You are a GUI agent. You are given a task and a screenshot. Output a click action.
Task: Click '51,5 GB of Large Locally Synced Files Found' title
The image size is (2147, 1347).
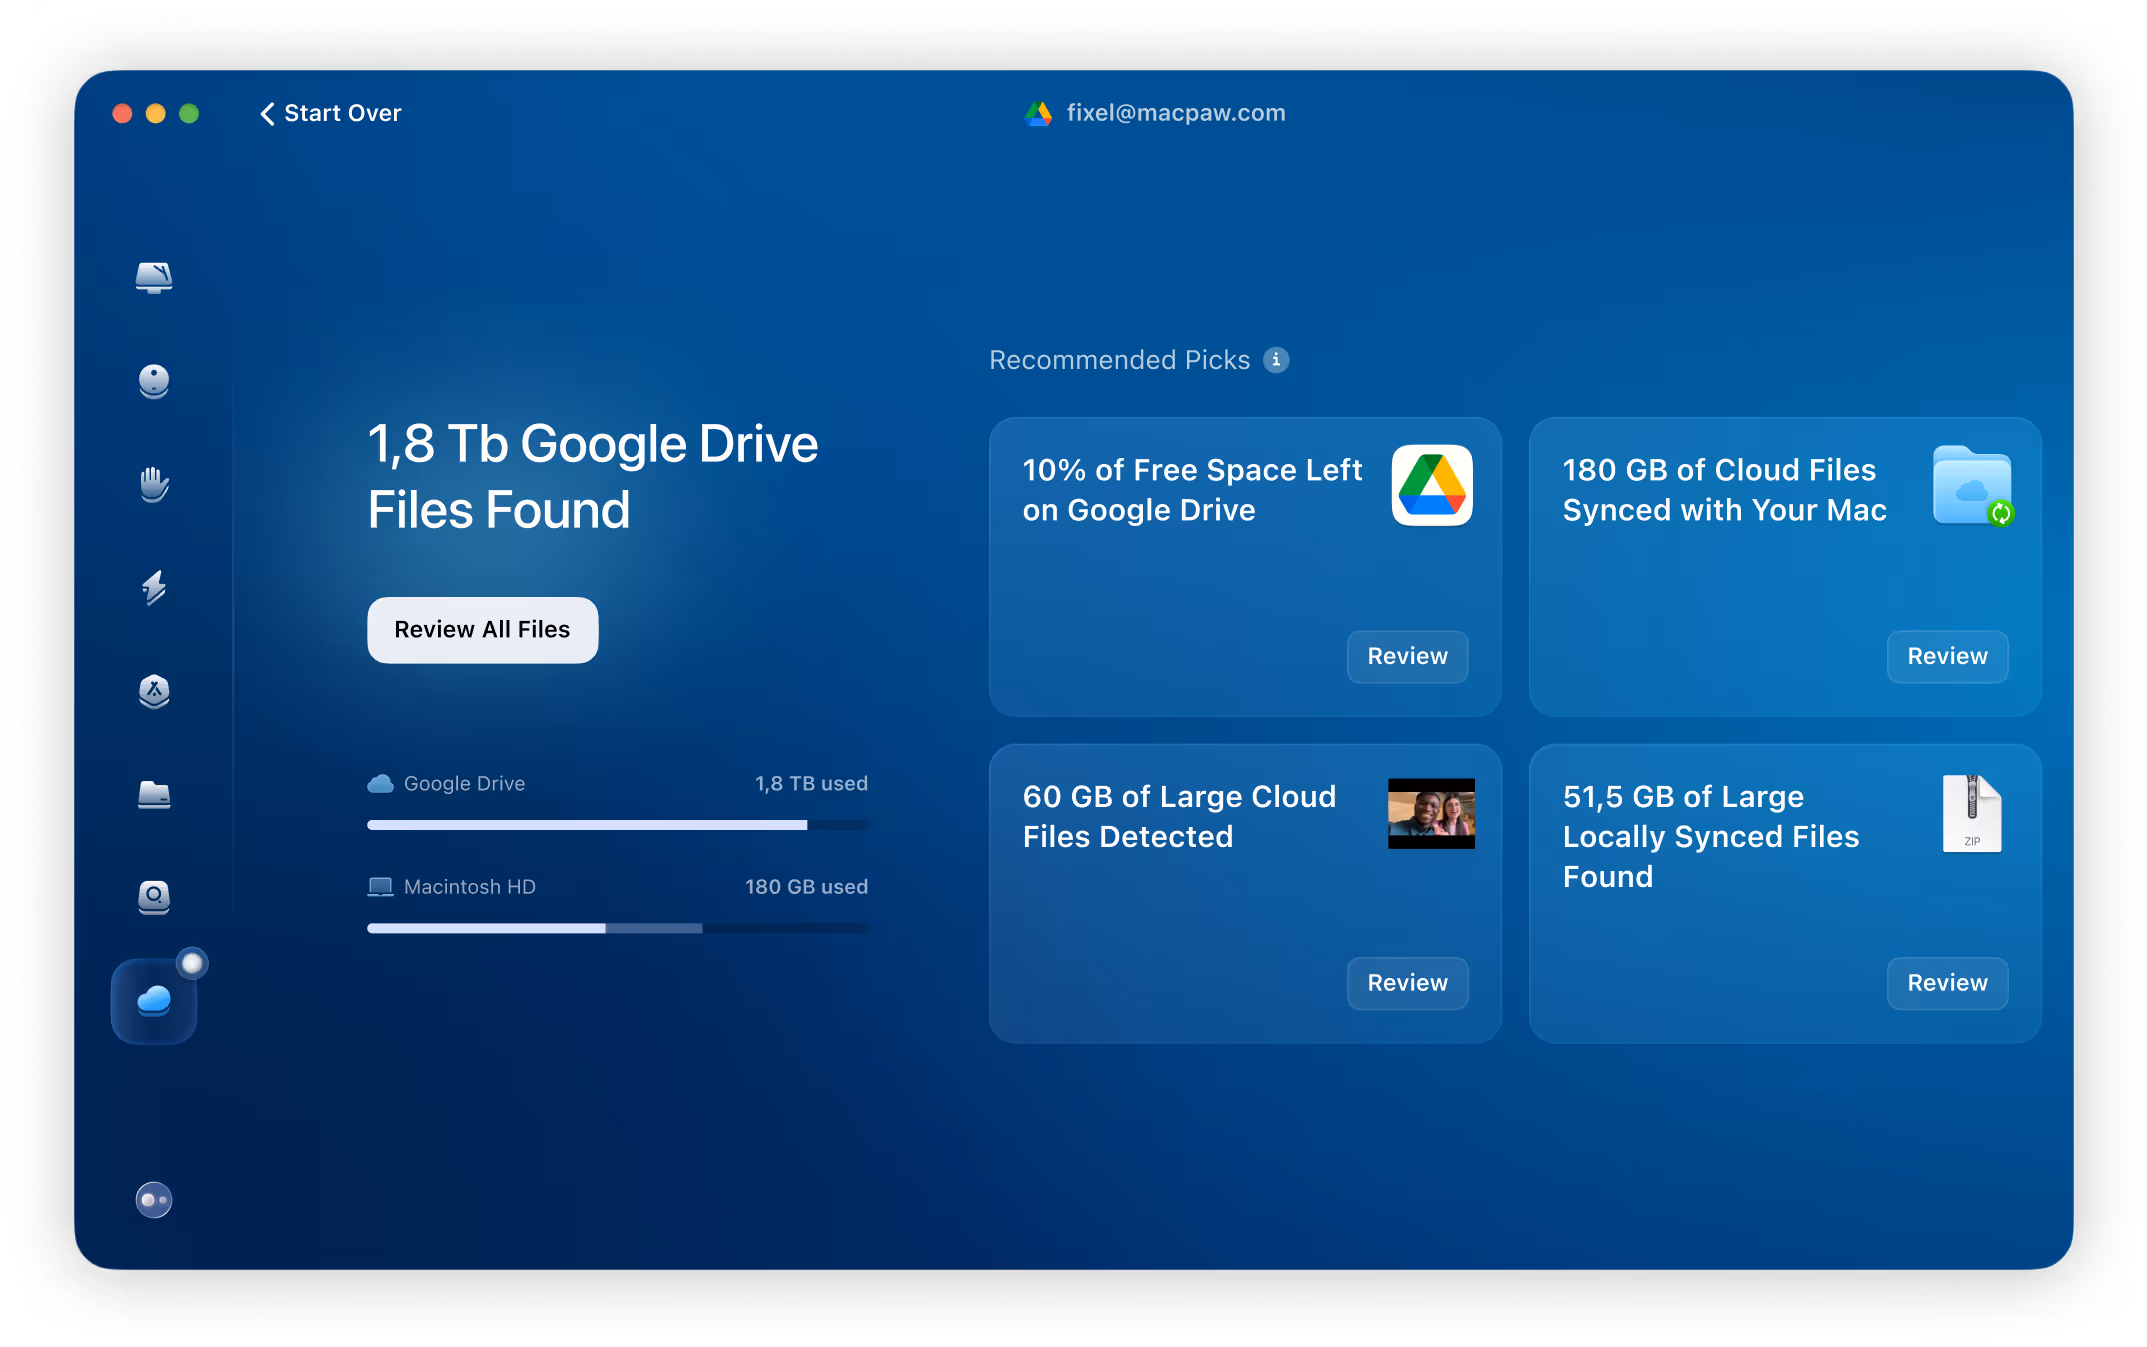[x=1710, y=837]
